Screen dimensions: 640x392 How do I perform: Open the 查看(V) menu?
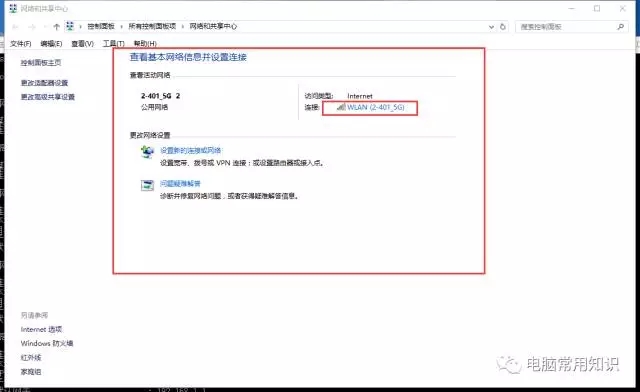click(x=82, y=43)
